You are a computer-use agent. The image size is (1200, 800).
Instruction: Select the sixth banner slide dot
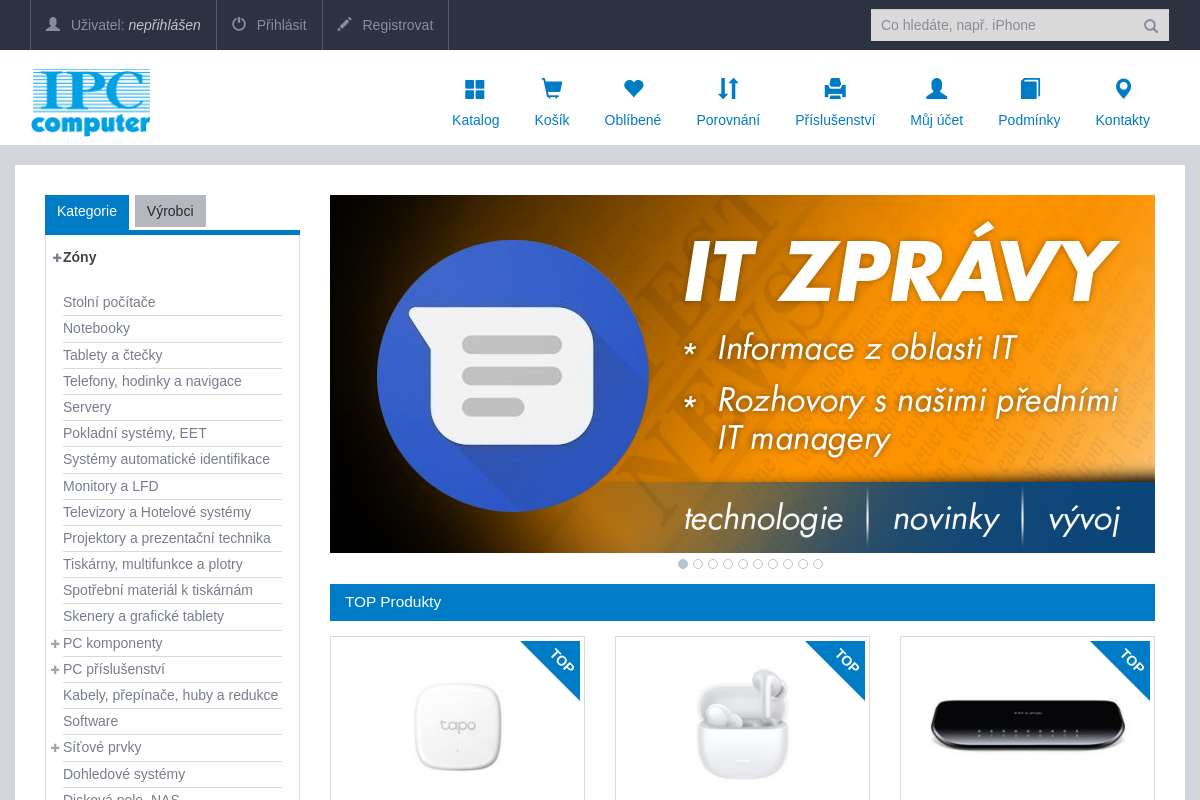pos(758,564)
